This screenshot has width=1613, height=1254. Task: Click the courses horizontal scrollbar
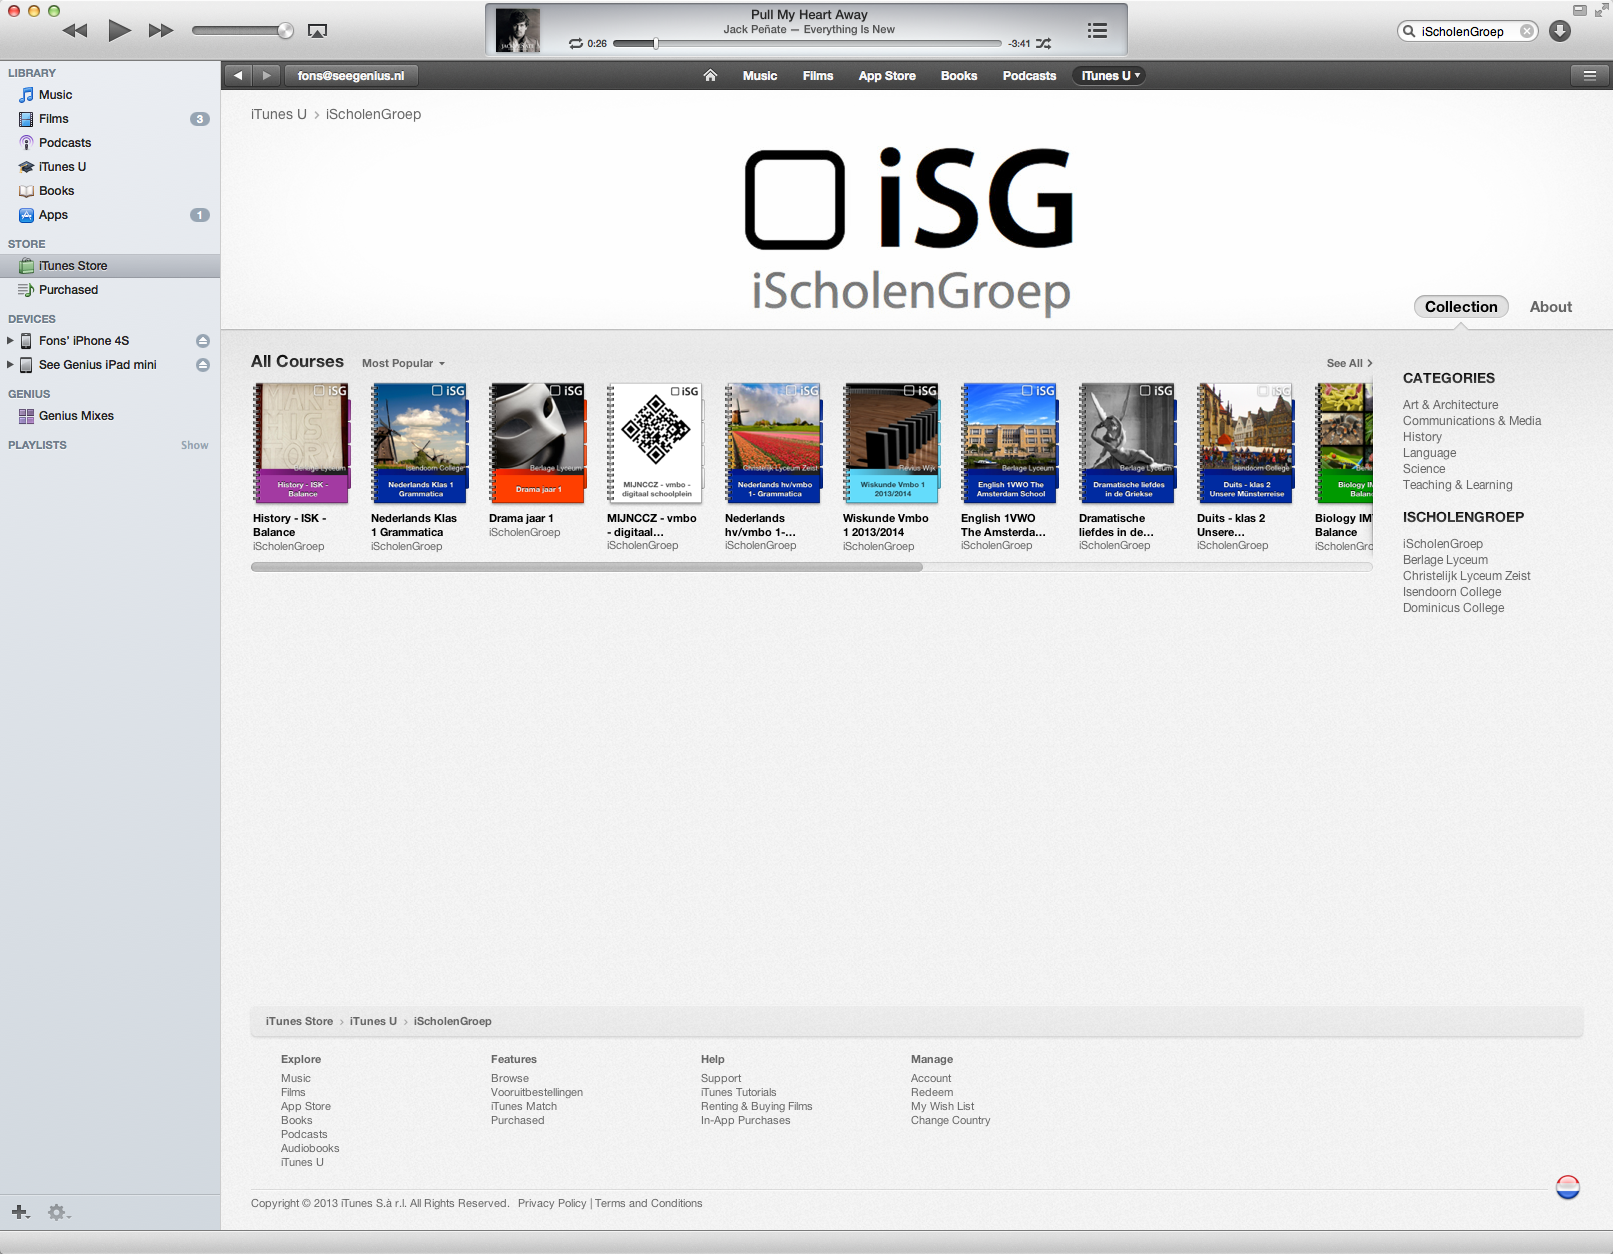[x=587, y=567]
